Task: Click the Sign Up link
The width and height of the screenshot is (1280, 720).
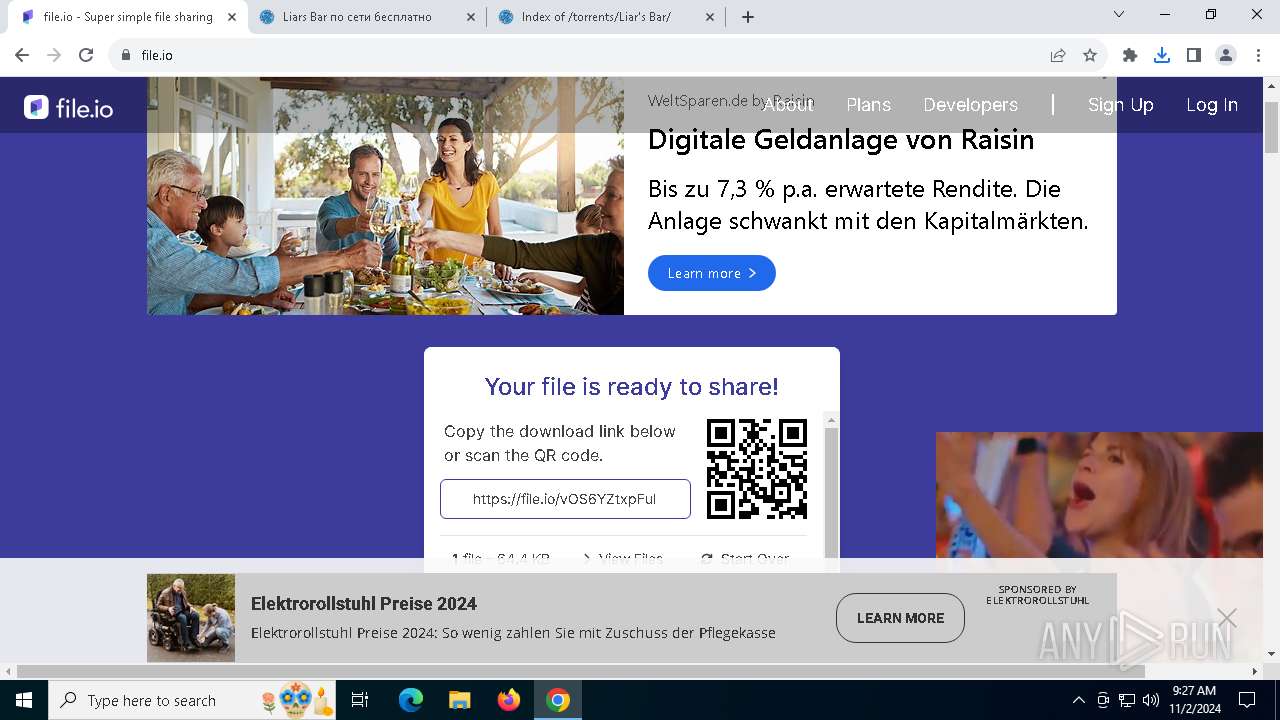Action: click(x=1120, y=105)
